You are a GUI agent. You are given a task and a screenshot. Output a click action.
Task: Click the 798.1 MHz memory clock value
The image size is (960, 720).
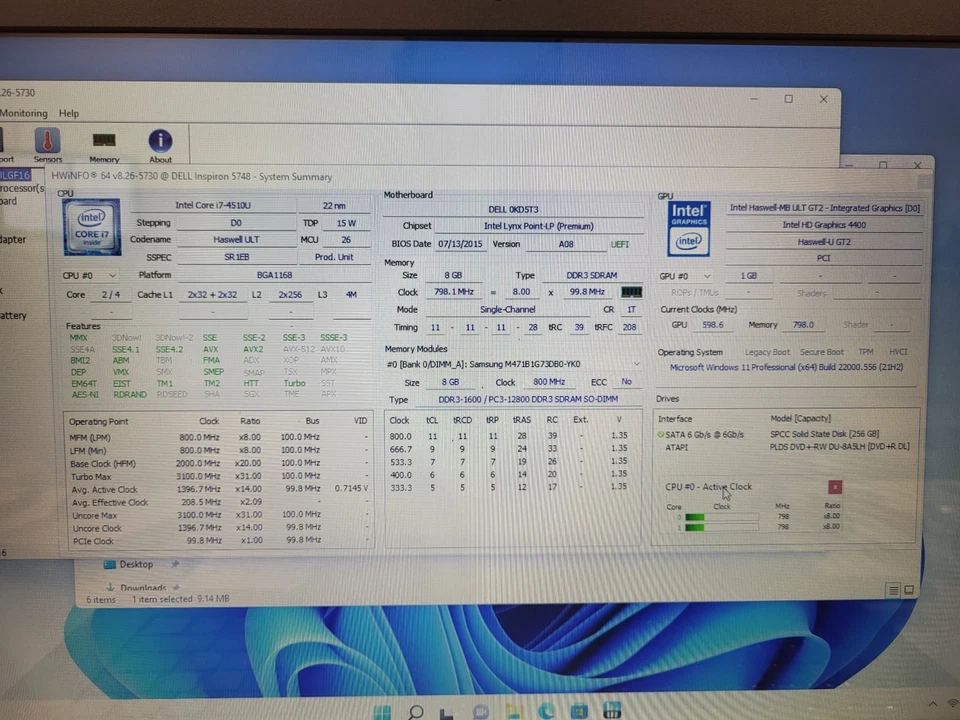(454, 291)
